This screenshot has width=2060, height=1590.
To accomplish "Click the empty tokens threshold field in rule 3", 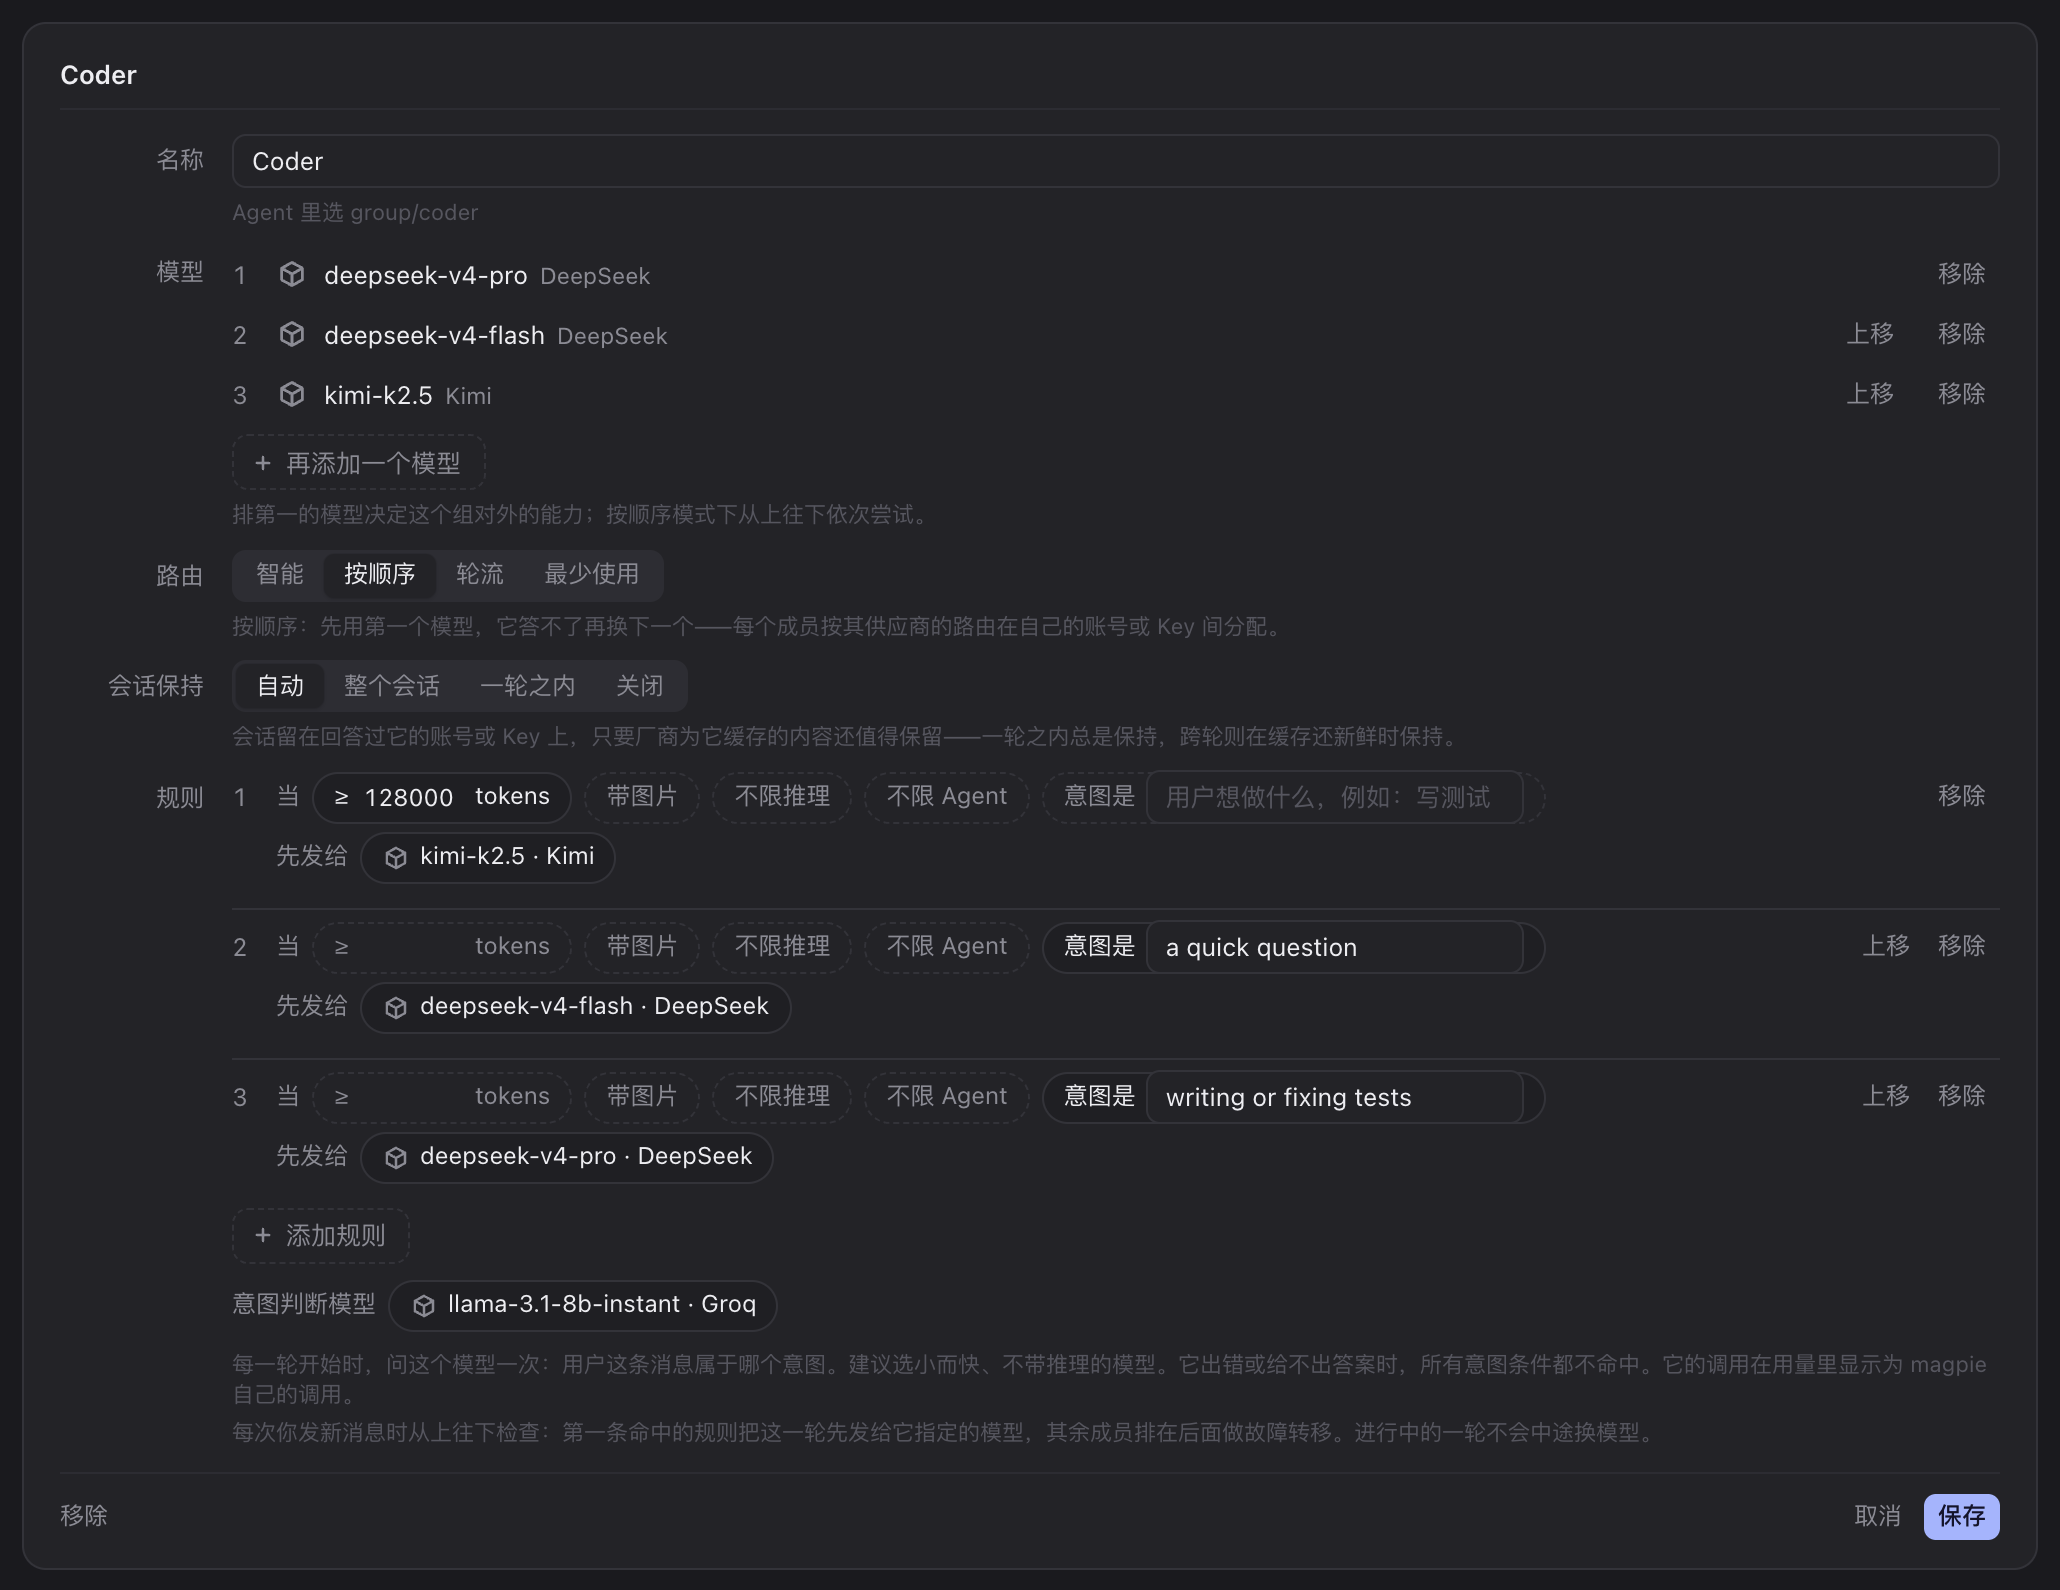I will point(442,1097).
